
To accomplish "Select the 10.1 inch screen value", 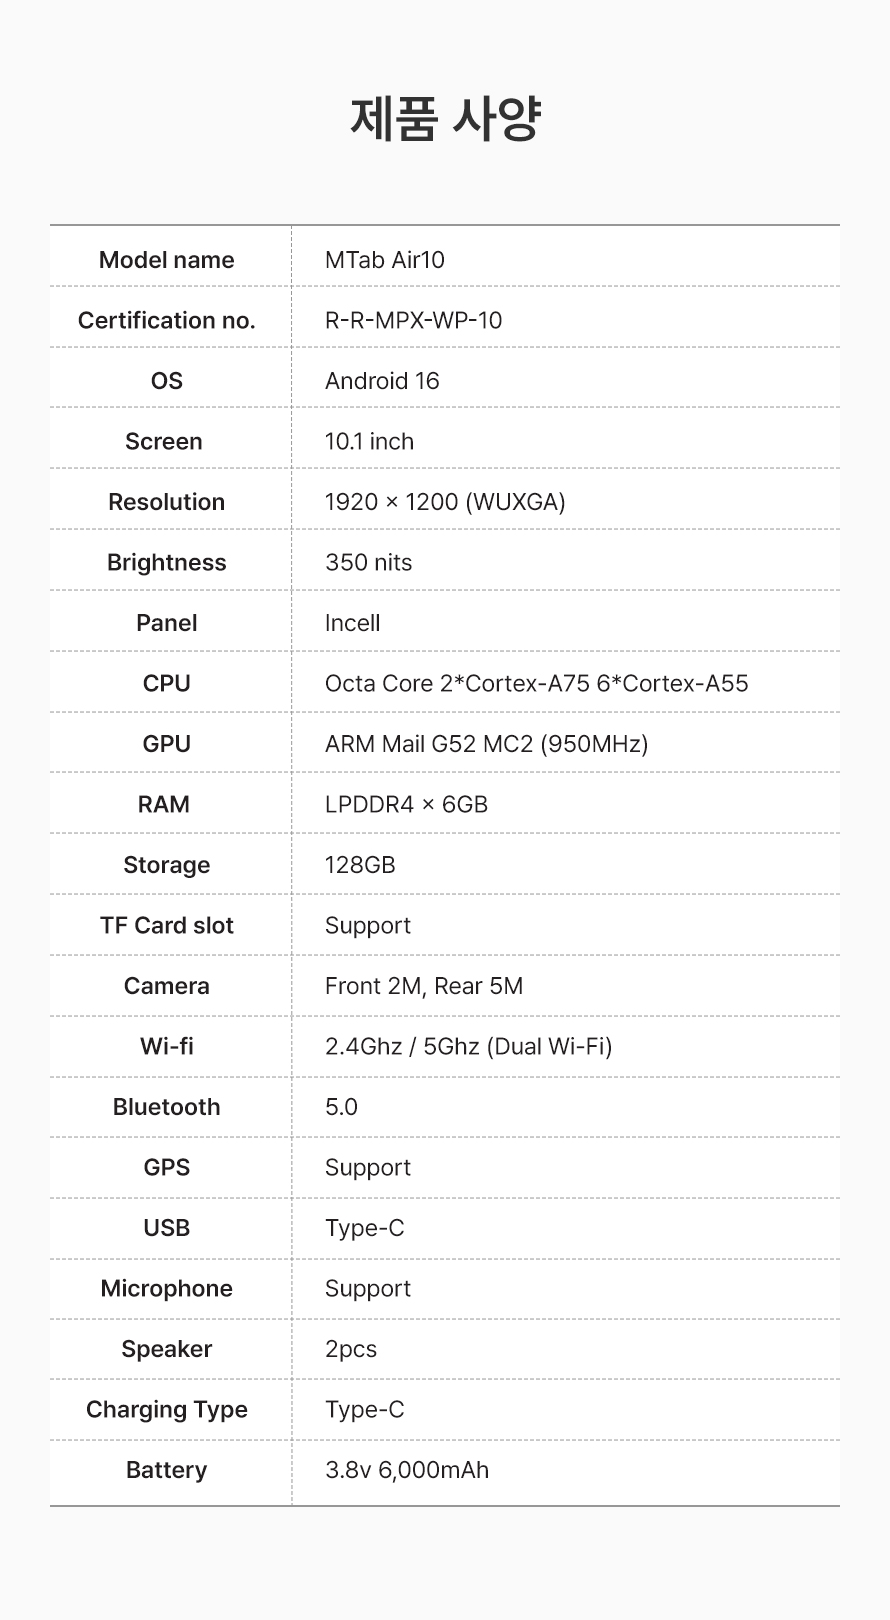I will [369, 441].
